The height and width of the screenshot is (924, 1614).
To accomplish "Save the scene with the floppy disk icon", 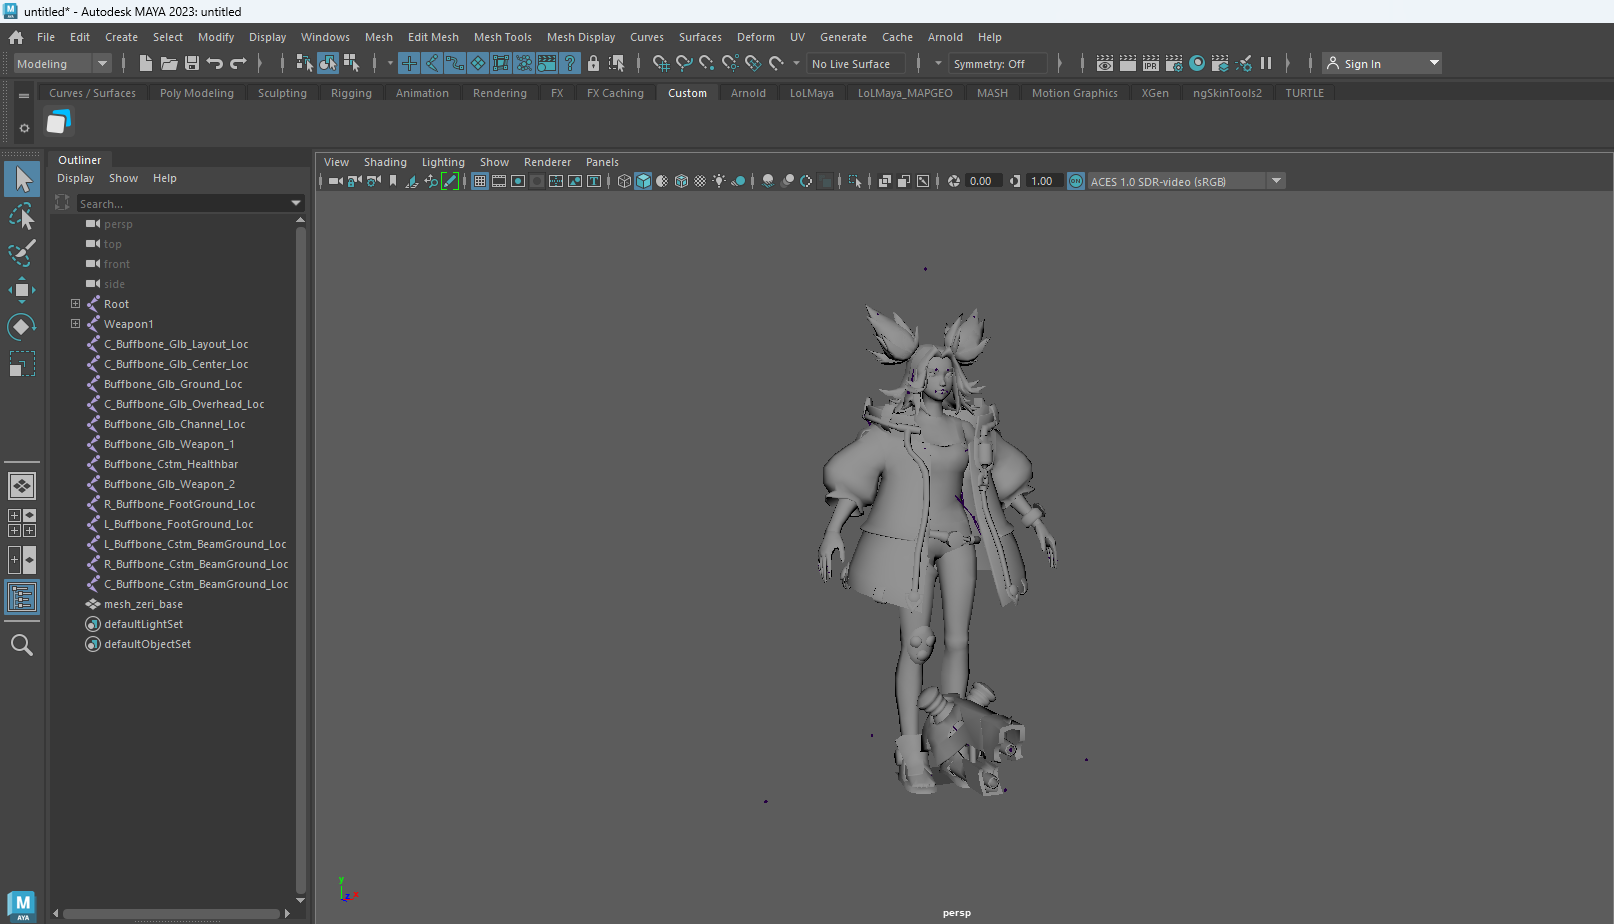I will tap(192, 63).
